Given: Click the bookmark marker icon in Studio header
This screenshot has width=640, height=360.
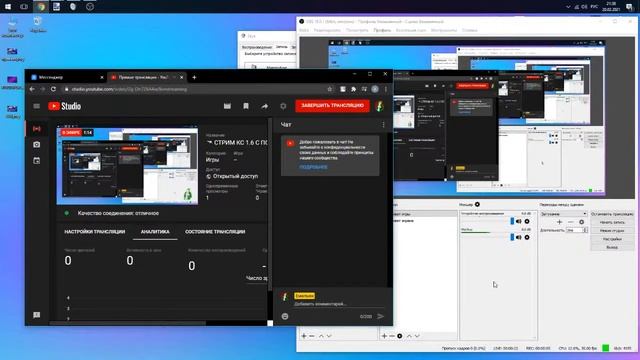Looking at the screenshot, I should pos(246,106).
